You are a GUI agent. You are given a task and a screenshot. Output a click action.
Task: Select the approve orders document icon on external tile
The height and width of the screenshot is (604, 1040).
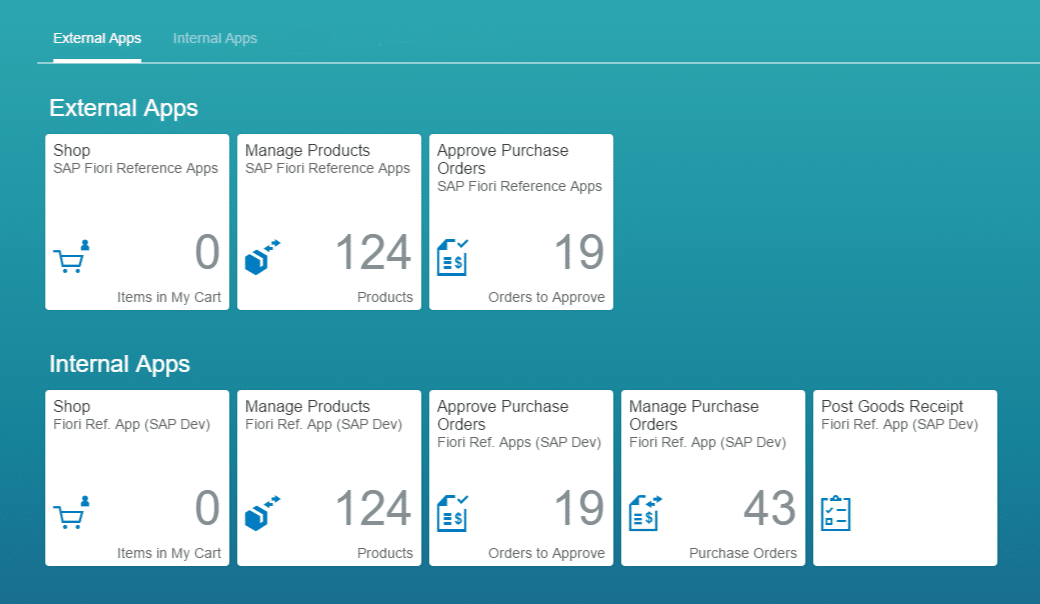451,257
